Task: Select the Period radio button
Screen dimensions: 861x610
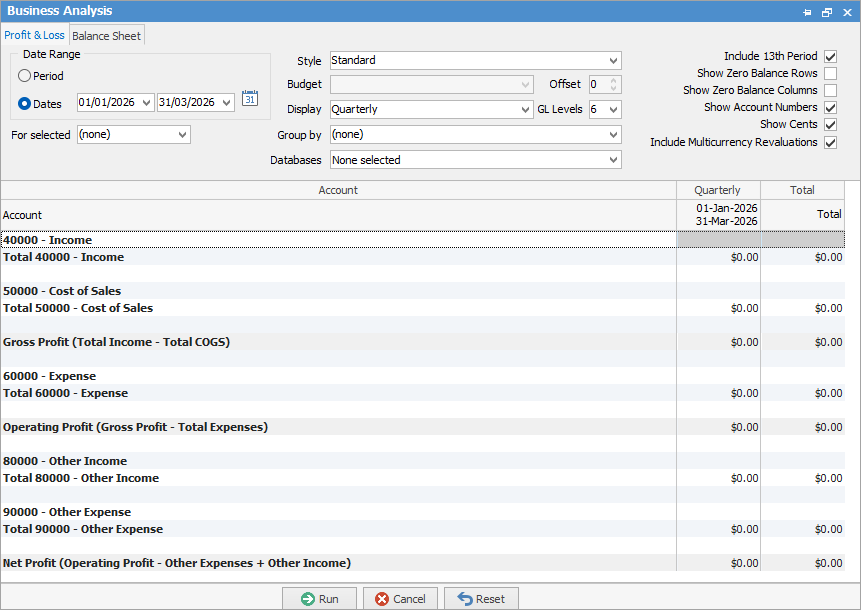Action: pos(24,76)
